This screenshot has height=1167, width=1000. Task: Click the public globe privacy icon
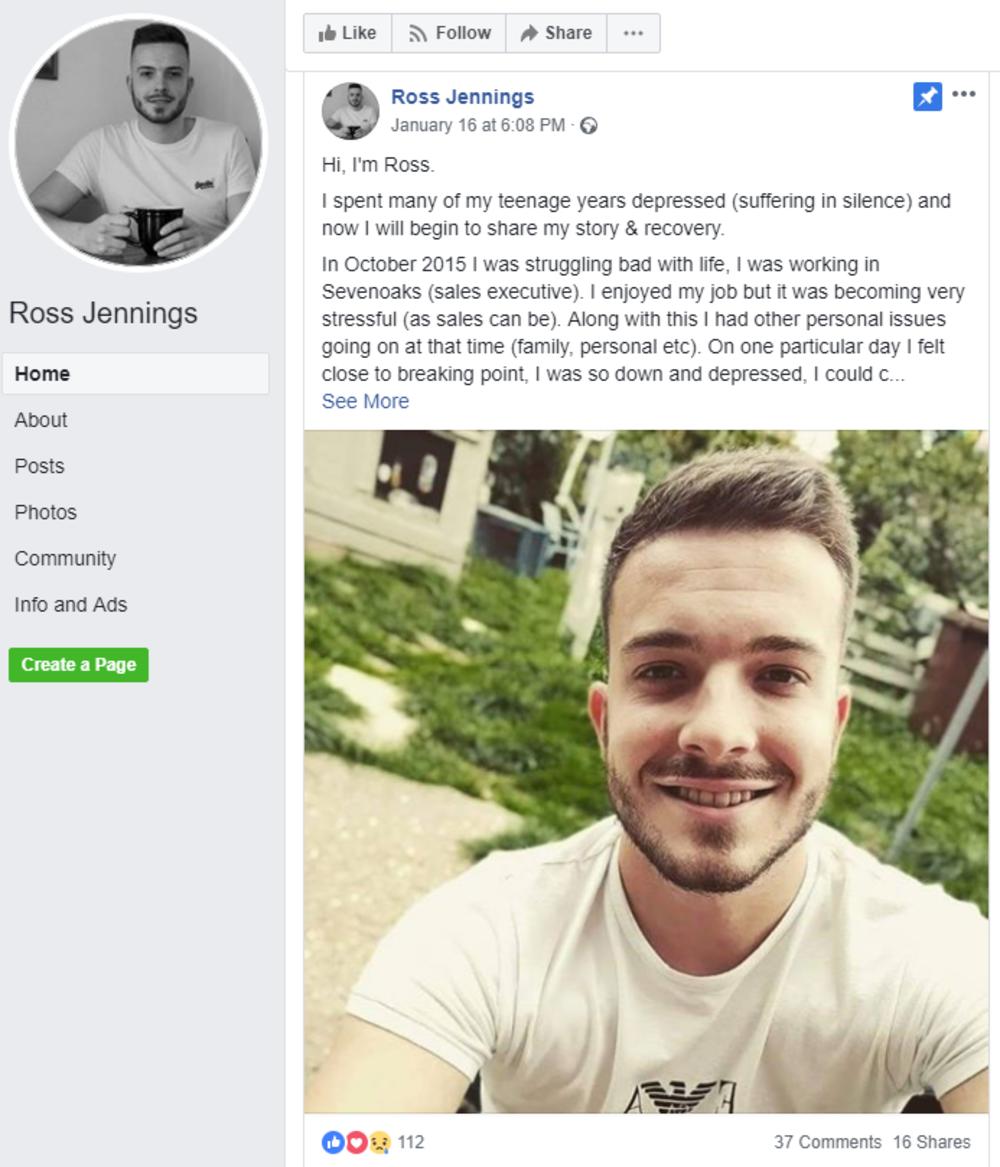[x=589, y=126]
